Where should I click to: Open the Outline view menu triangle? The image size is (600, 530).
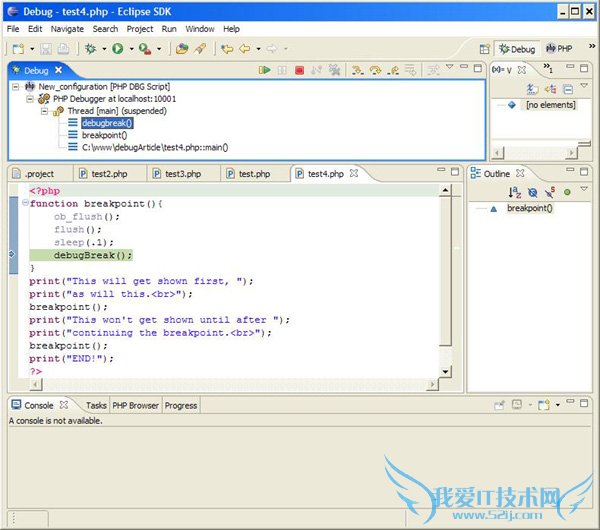click(x=584, y=189)
